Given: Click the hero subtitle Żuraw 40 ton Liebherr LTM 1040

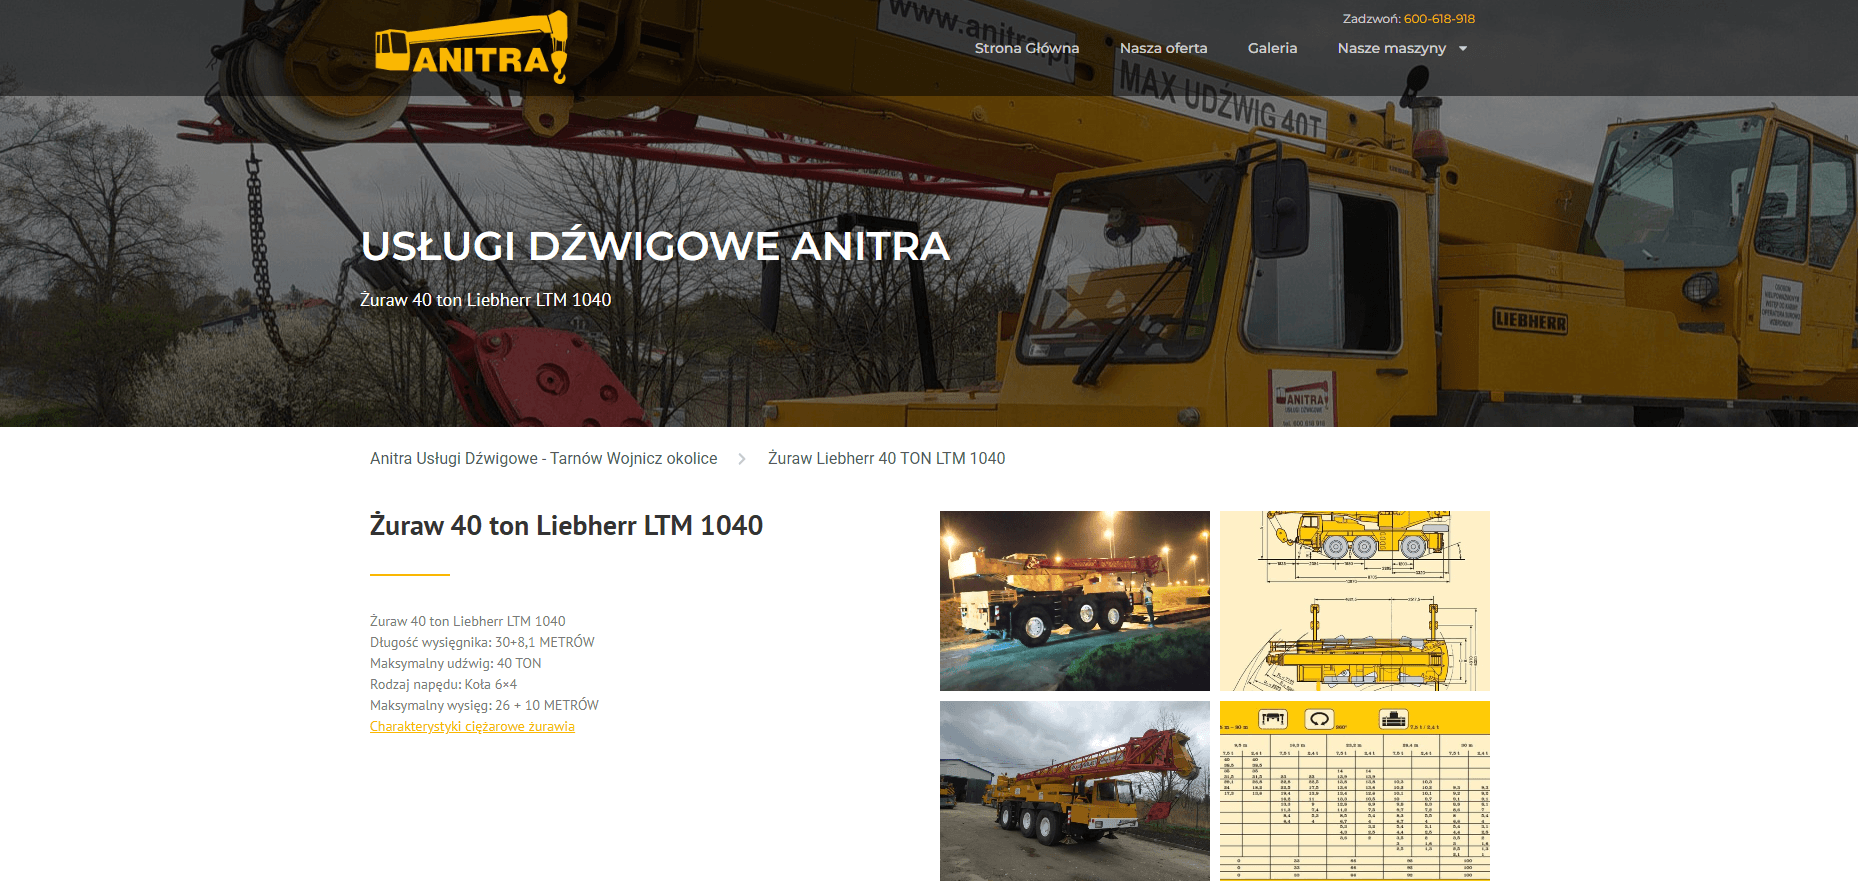Looking at the screenshot, I should coord(485,300).
